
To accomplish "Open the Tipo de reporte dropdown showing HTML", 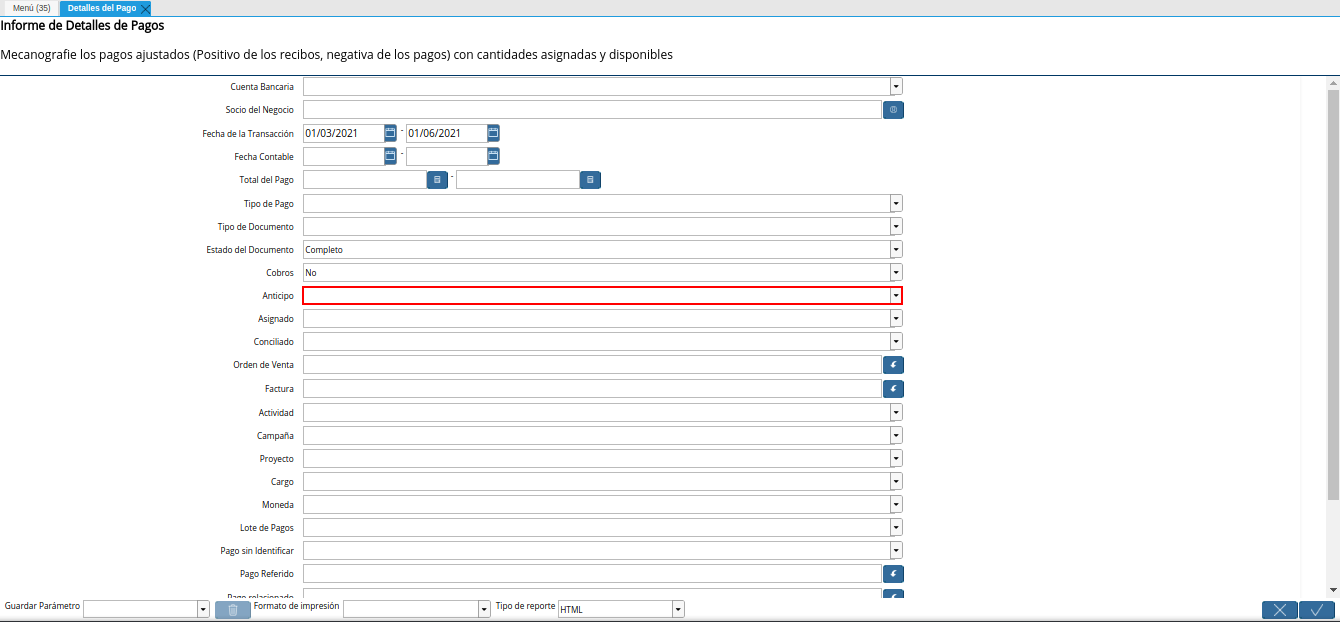I will 677,608.
